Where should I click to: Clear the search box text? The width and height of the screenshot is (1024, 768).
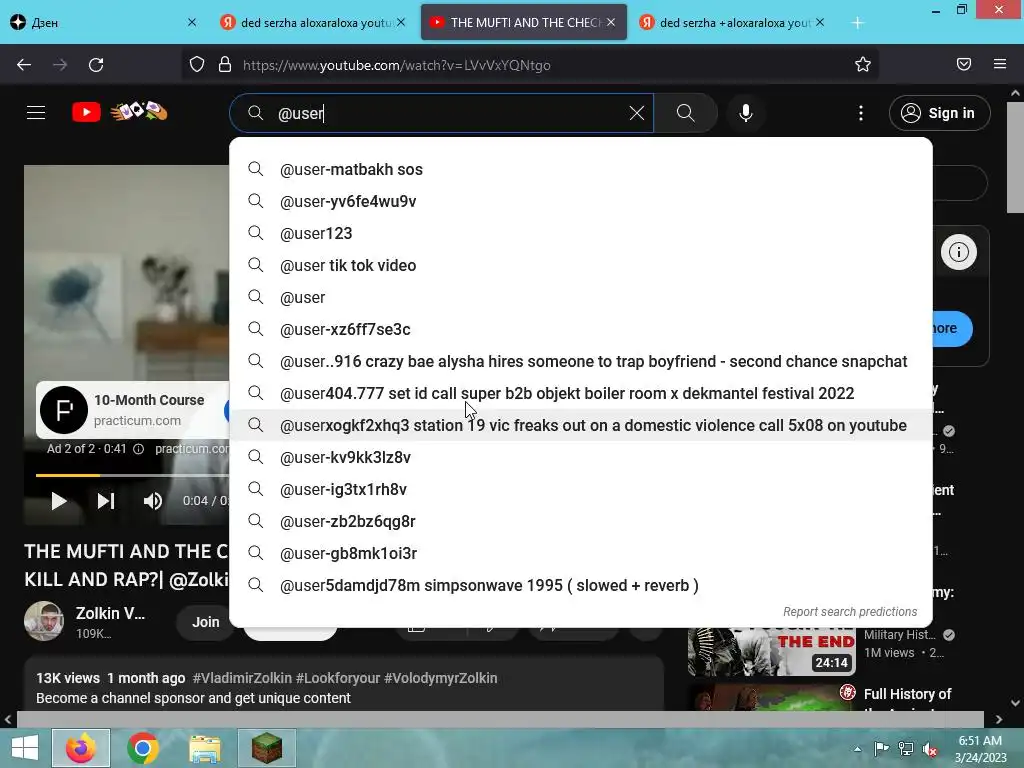click(637, 113)
